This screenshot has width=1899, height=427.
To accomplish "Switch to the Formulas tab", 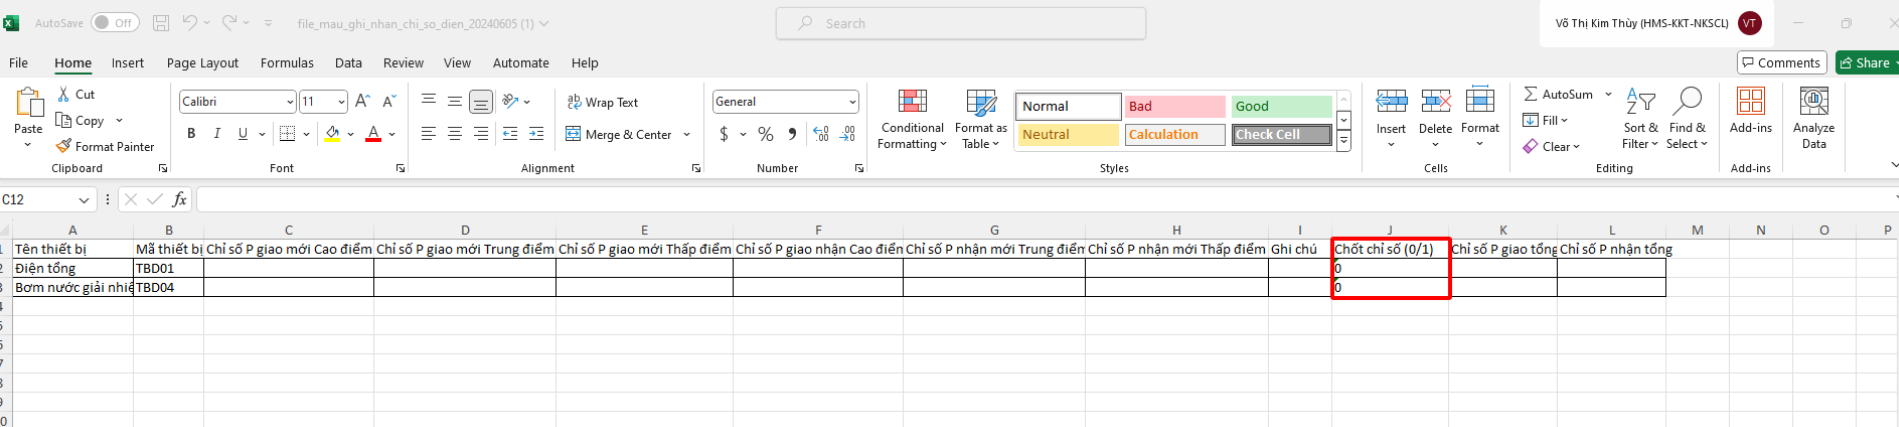I will [287, 63].
